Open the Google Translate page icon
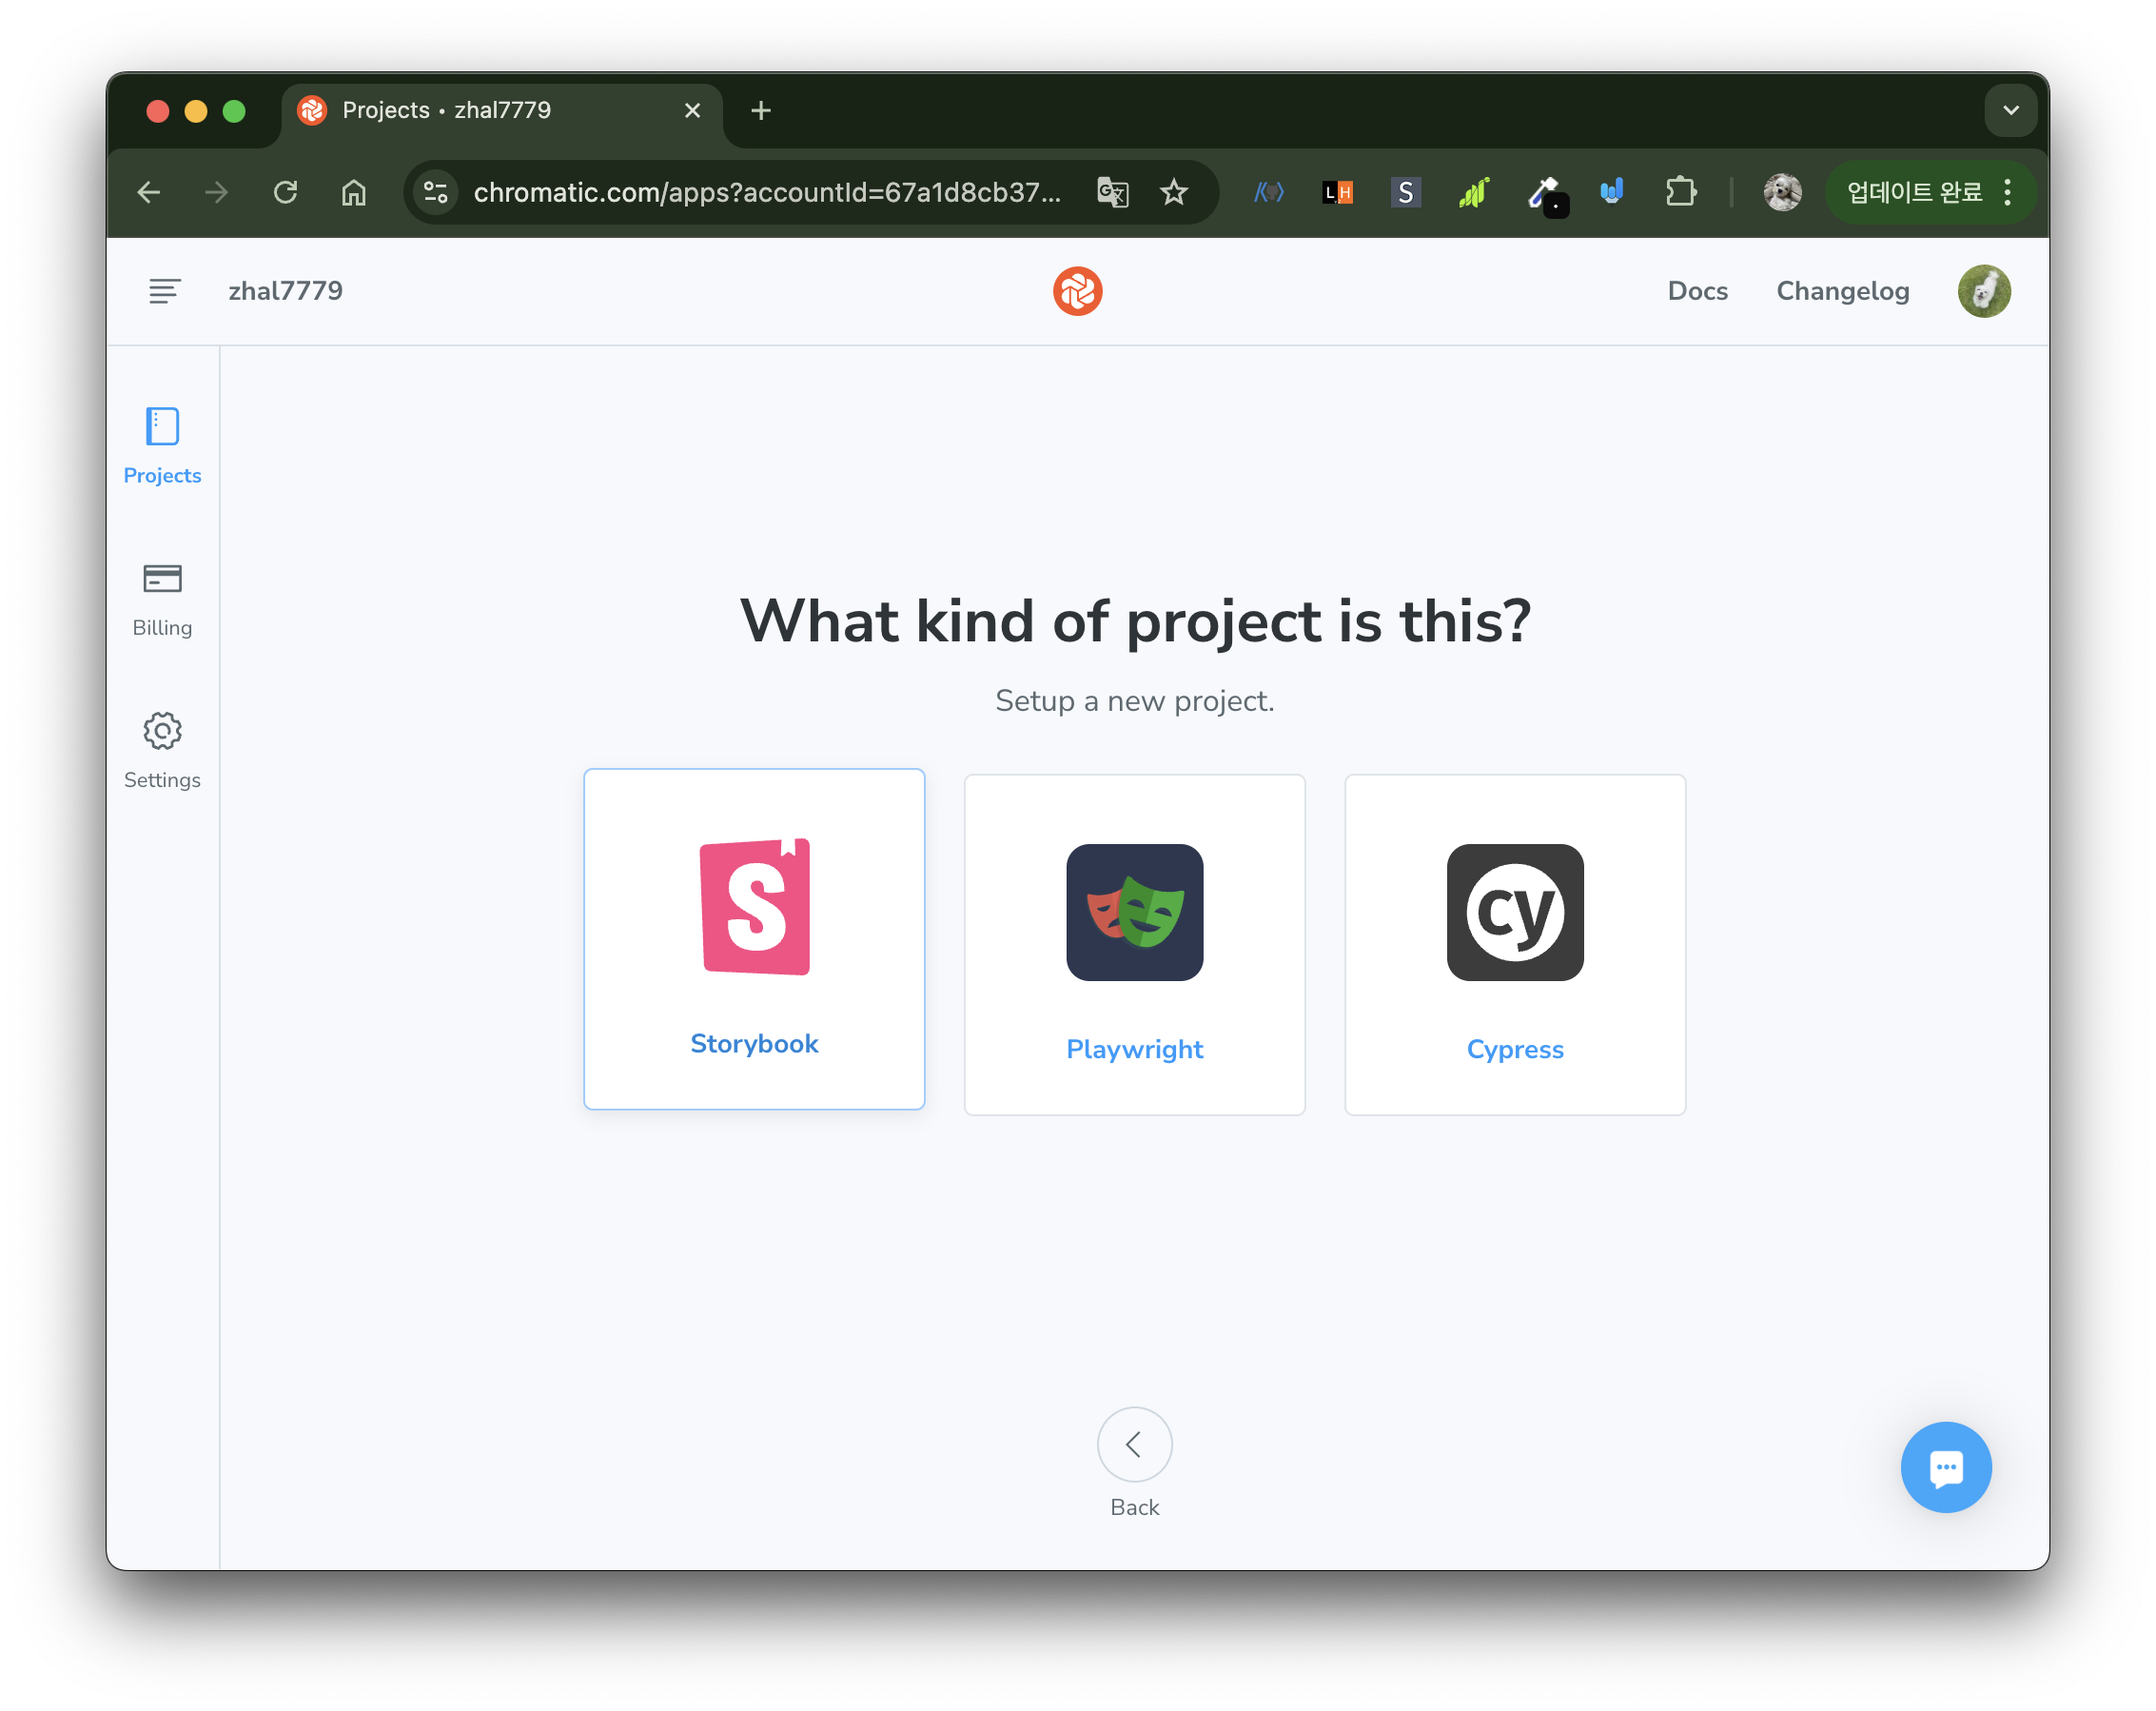Screen dimensions: 2156x1711 pyautogui.click(x=1112, y=192)
